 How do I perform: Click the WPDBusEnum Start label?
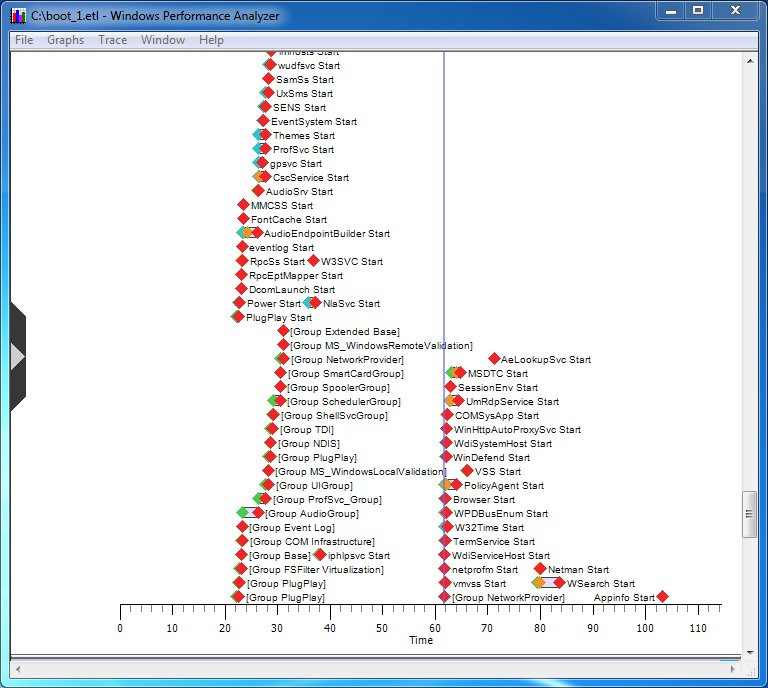(x=501, y=514)
